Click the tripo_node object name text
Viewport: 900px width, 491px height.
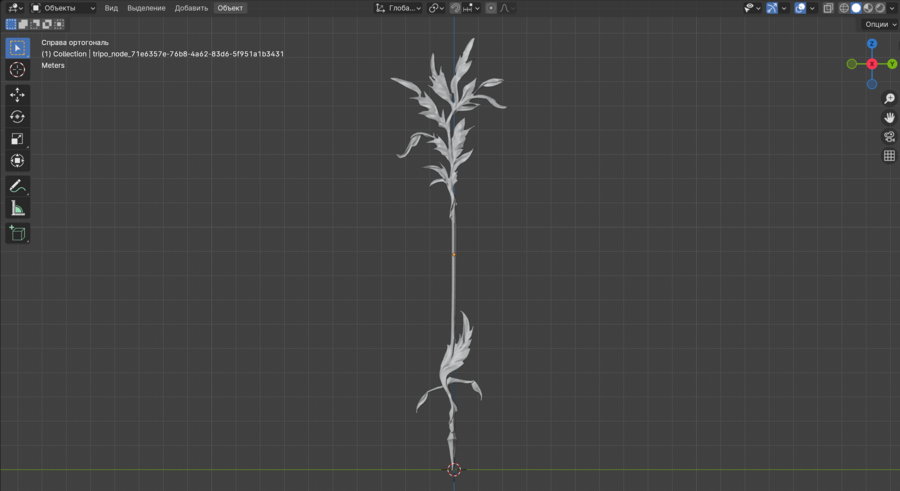188,54
